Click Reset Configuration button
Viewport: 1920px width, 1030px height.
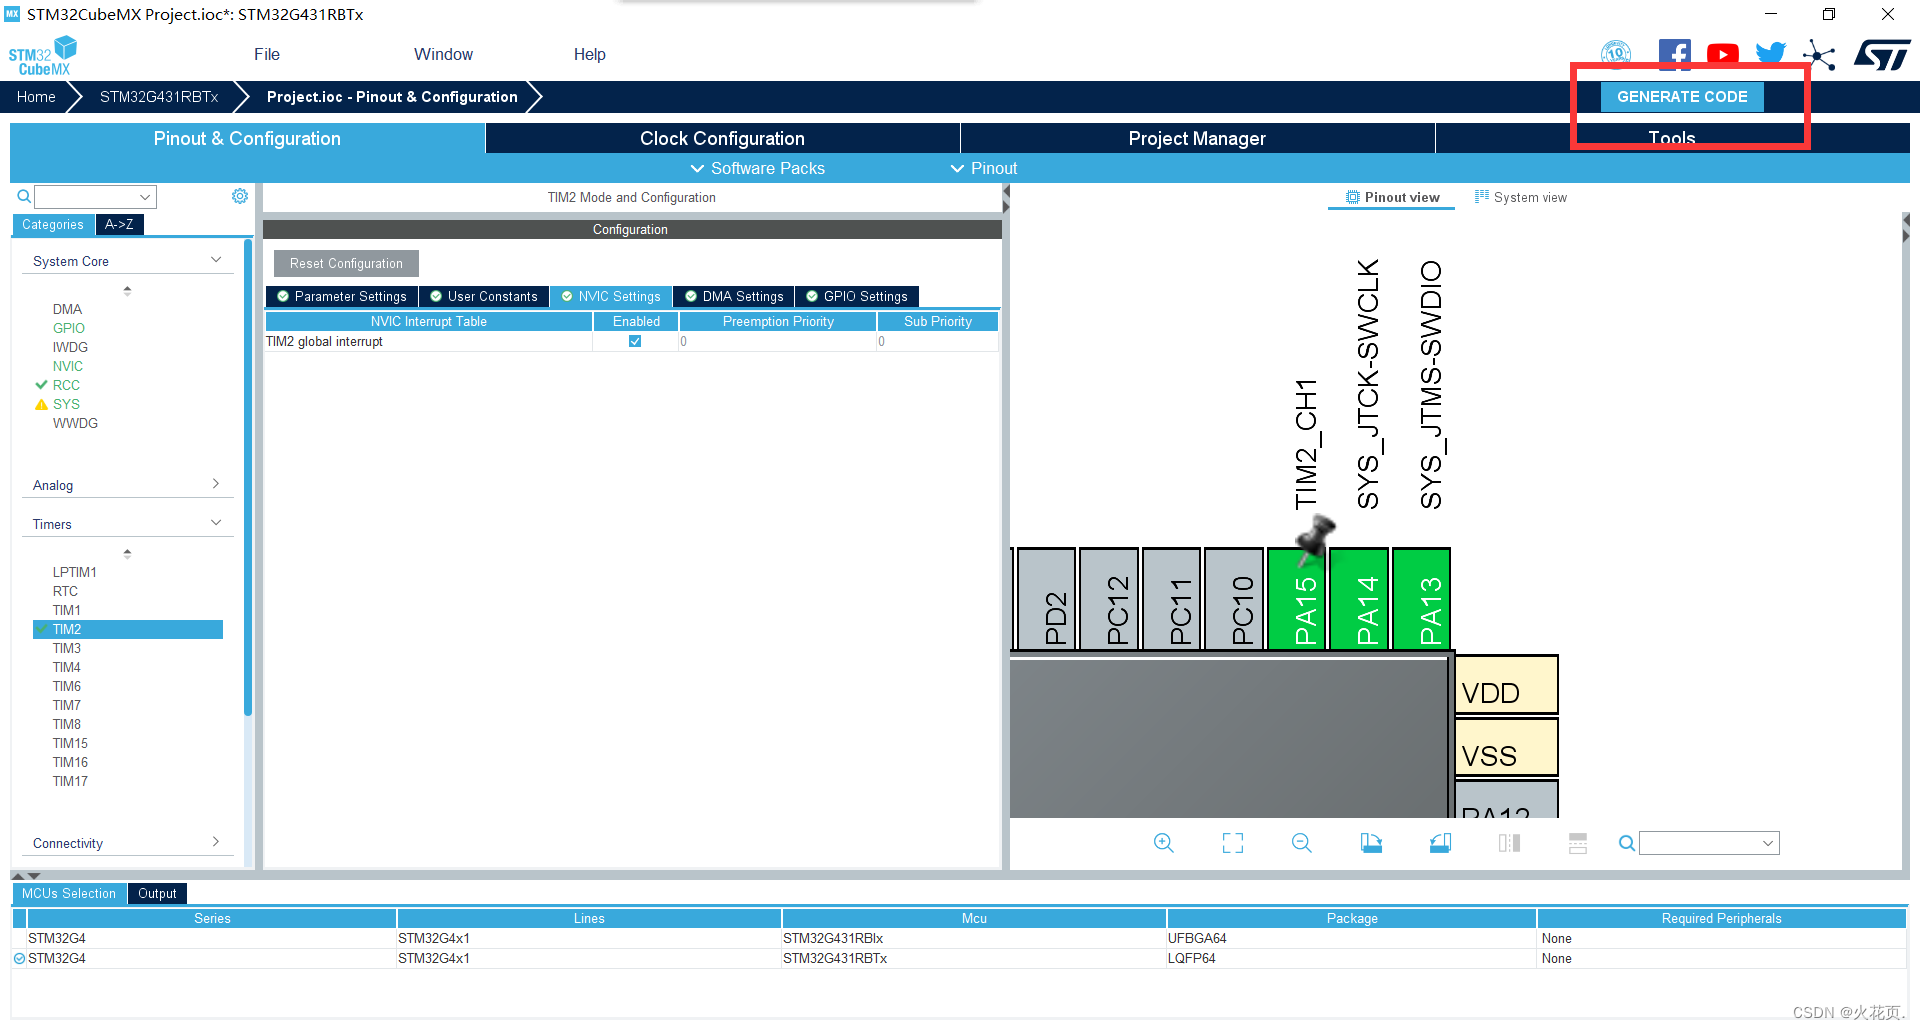click(x=346, y=263)
